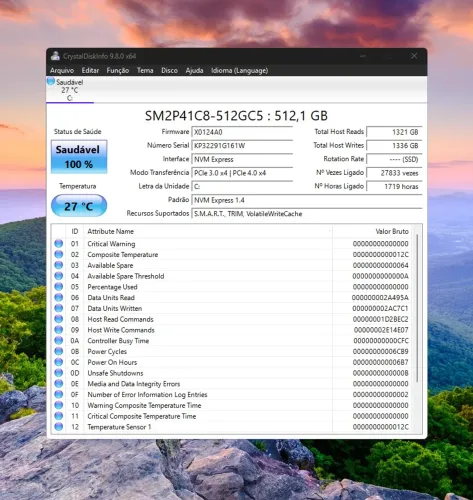Viewport: 473px width, 500px height.
Task: Click the blue status icon for Warning Composite Temperature Time
Action: (x=59, y=405)
